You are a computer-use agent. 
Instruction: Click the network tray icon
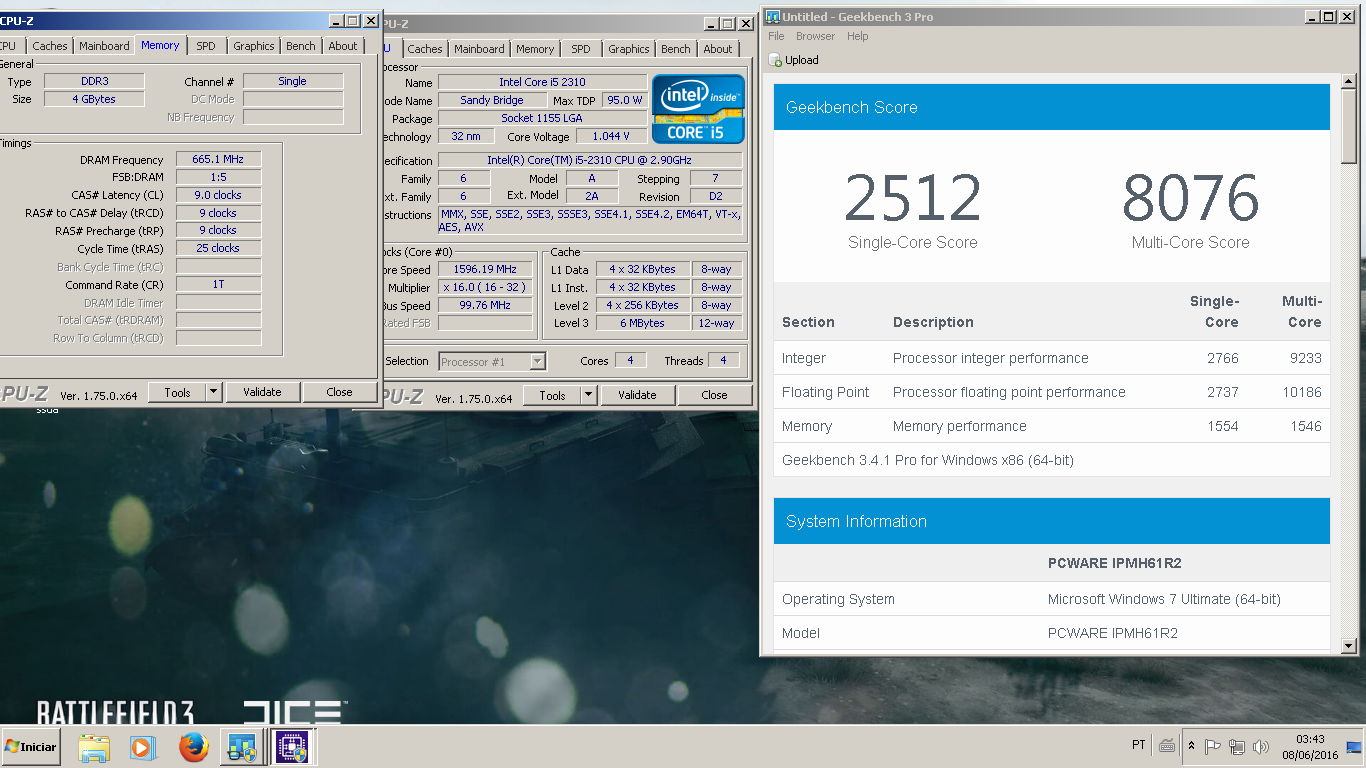(x=1237, y=746)
